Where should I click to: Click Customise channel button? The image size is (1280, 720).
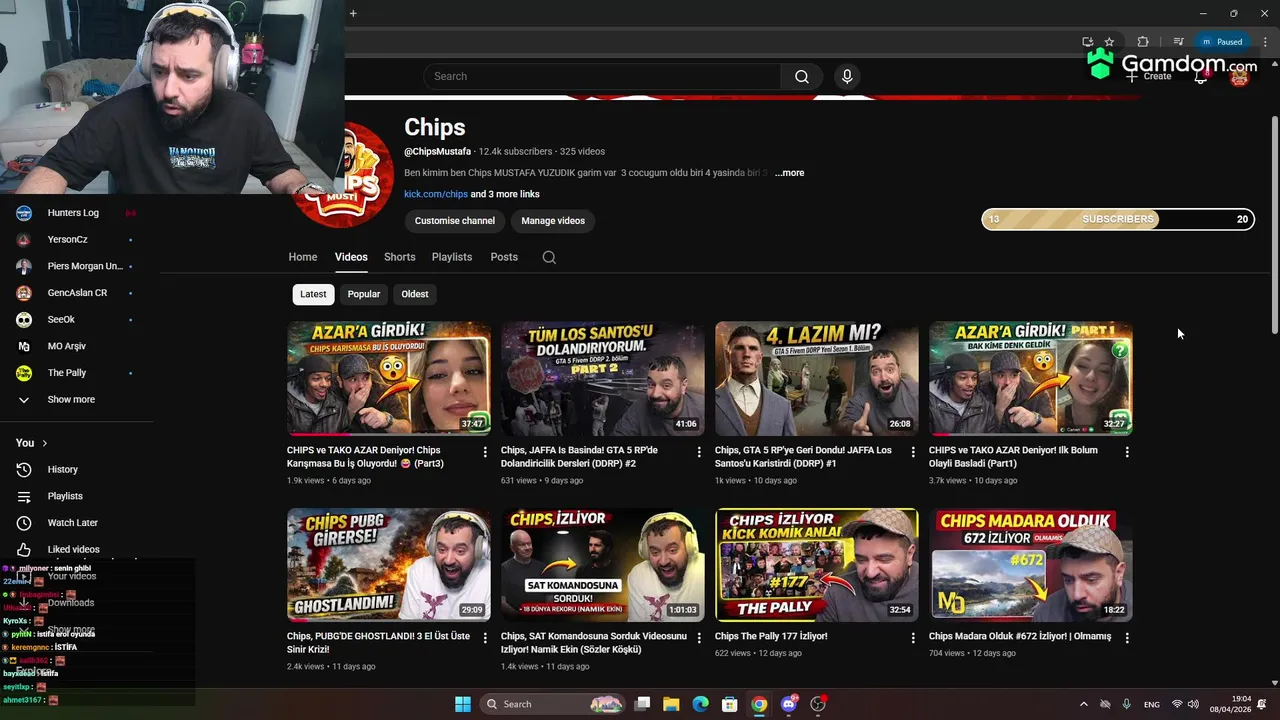click(x=455, y=221)
